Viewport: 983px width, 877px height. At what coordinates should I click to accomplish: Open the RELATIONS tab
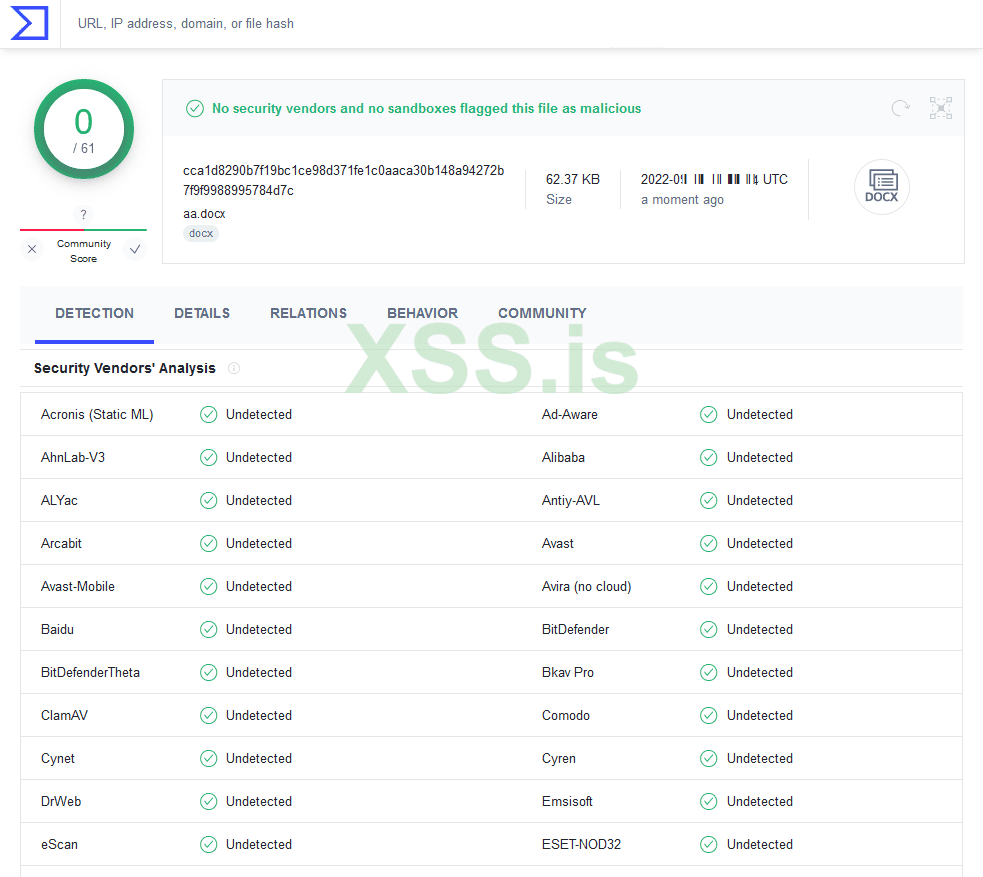pyautogui.click(x=308, y=313)
